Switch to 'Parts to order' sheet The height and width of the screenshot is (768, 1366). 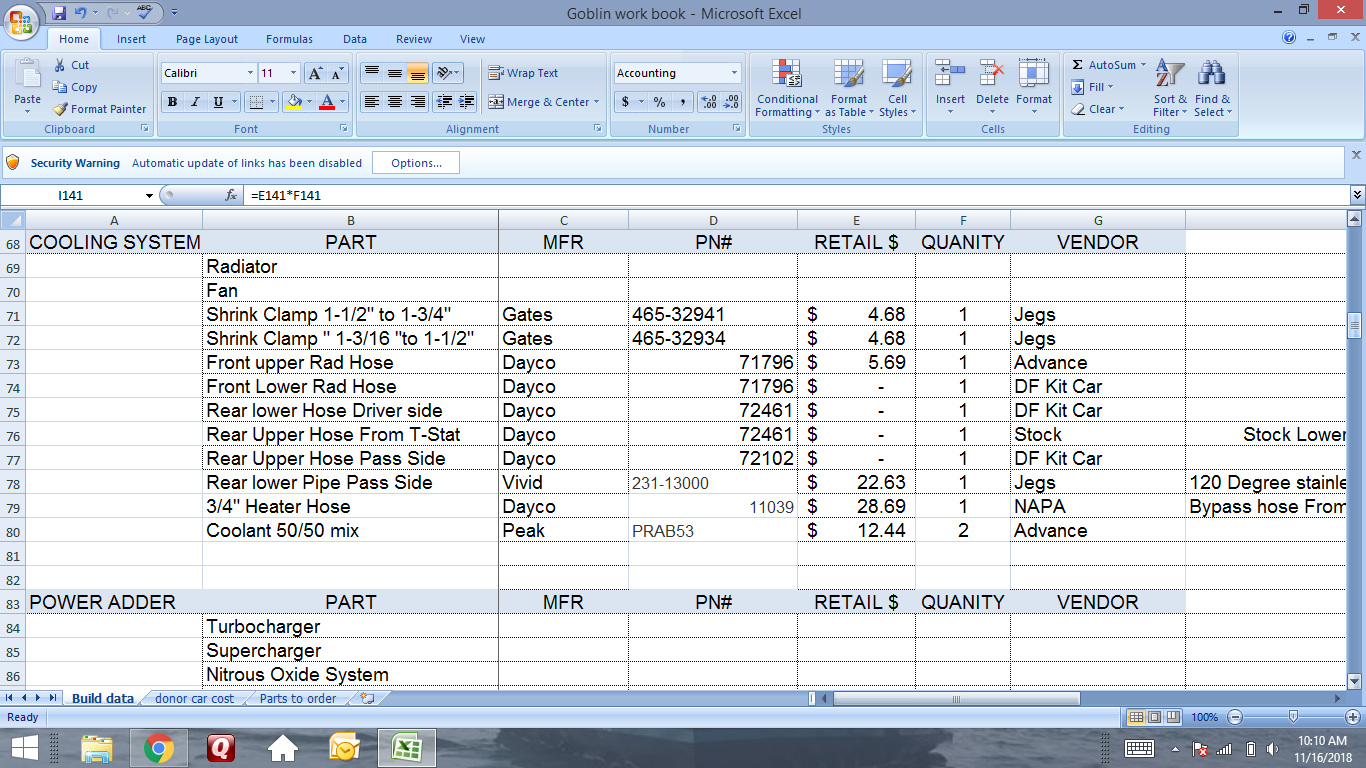coord(298,698)
